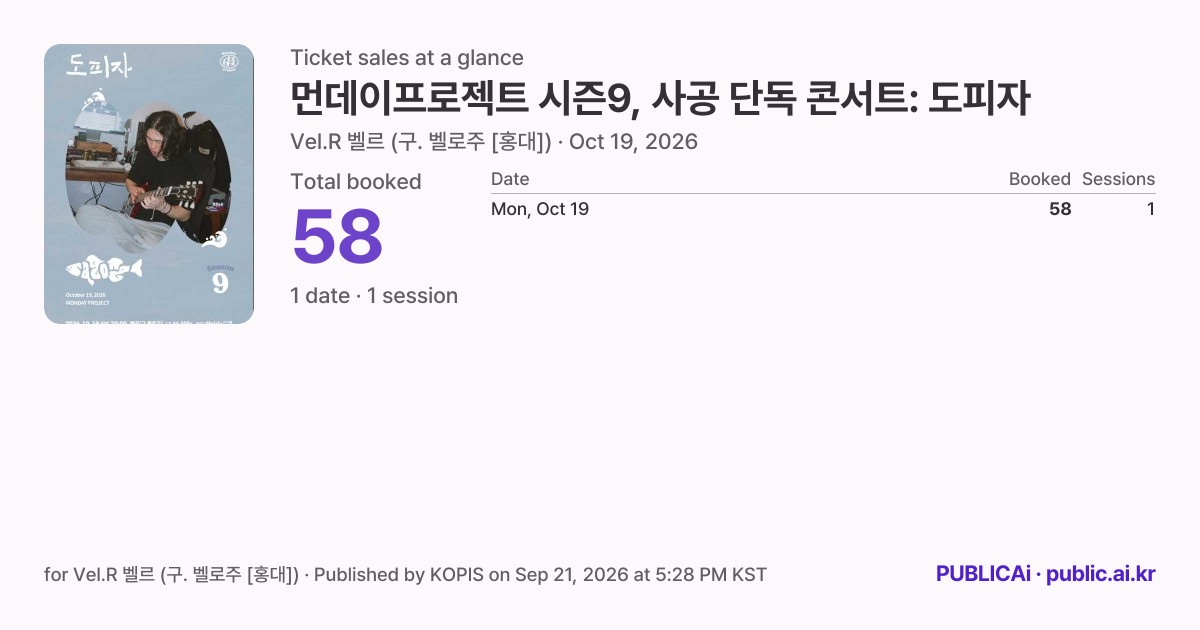
Task: Click the 도피자 title on poster
Action: click(x=99, y=66)
